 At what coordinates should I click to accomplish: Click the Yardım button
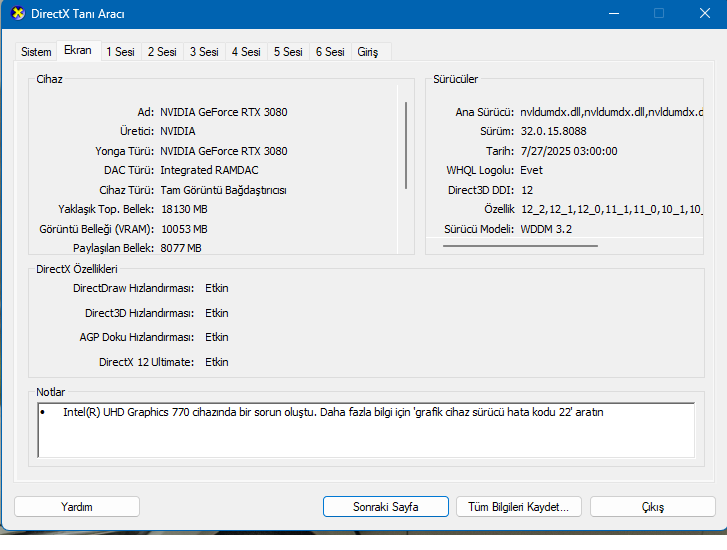77,506
